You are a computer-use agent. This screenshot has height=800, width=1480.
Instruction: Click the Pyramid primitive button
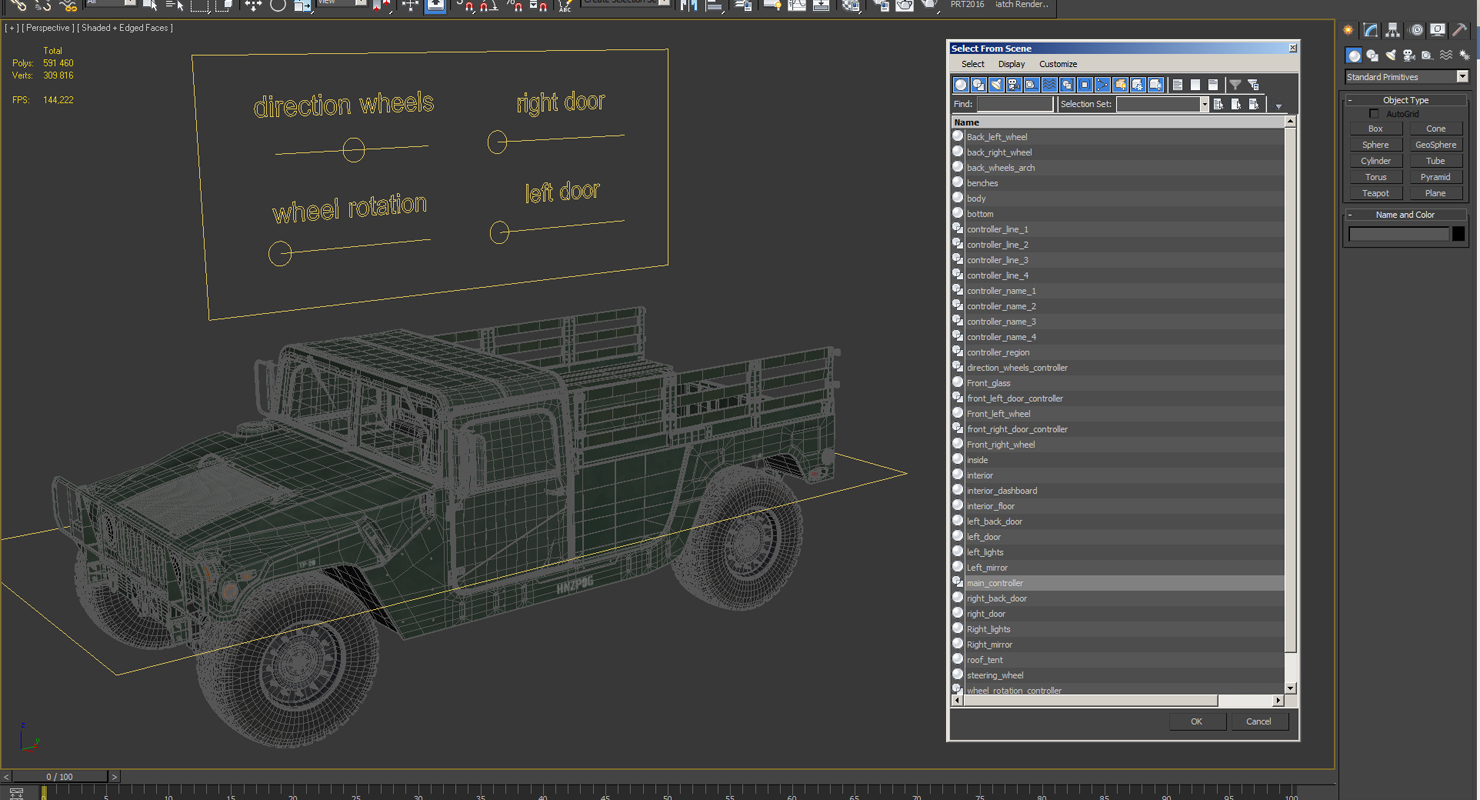[1435, 177]
